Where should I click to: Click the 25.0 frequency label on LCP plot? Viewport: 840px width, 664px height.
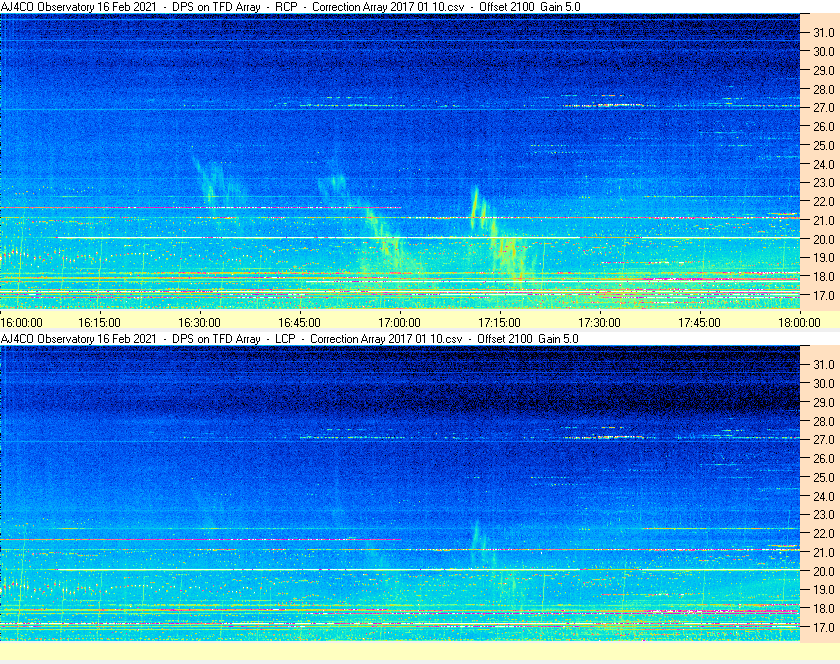[824, 477]
